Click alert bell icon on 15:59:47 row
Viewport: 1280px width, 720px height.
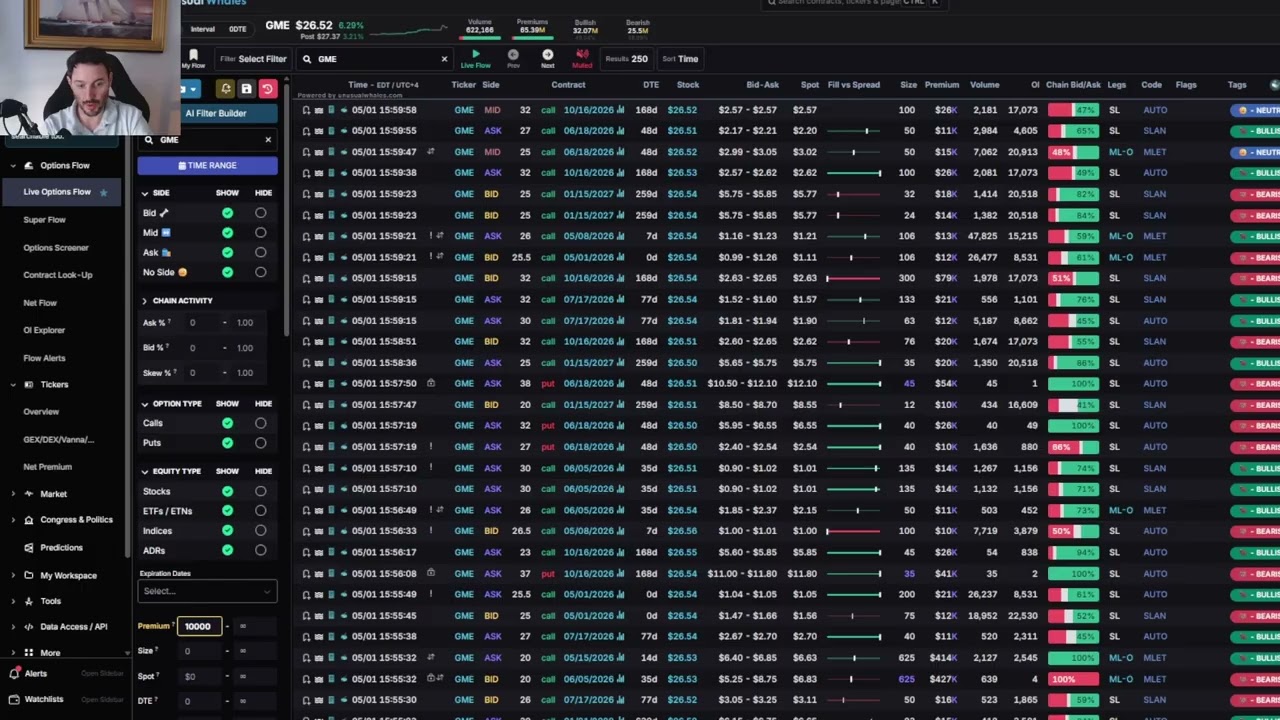pyautogui.click(x=307, y=152)
